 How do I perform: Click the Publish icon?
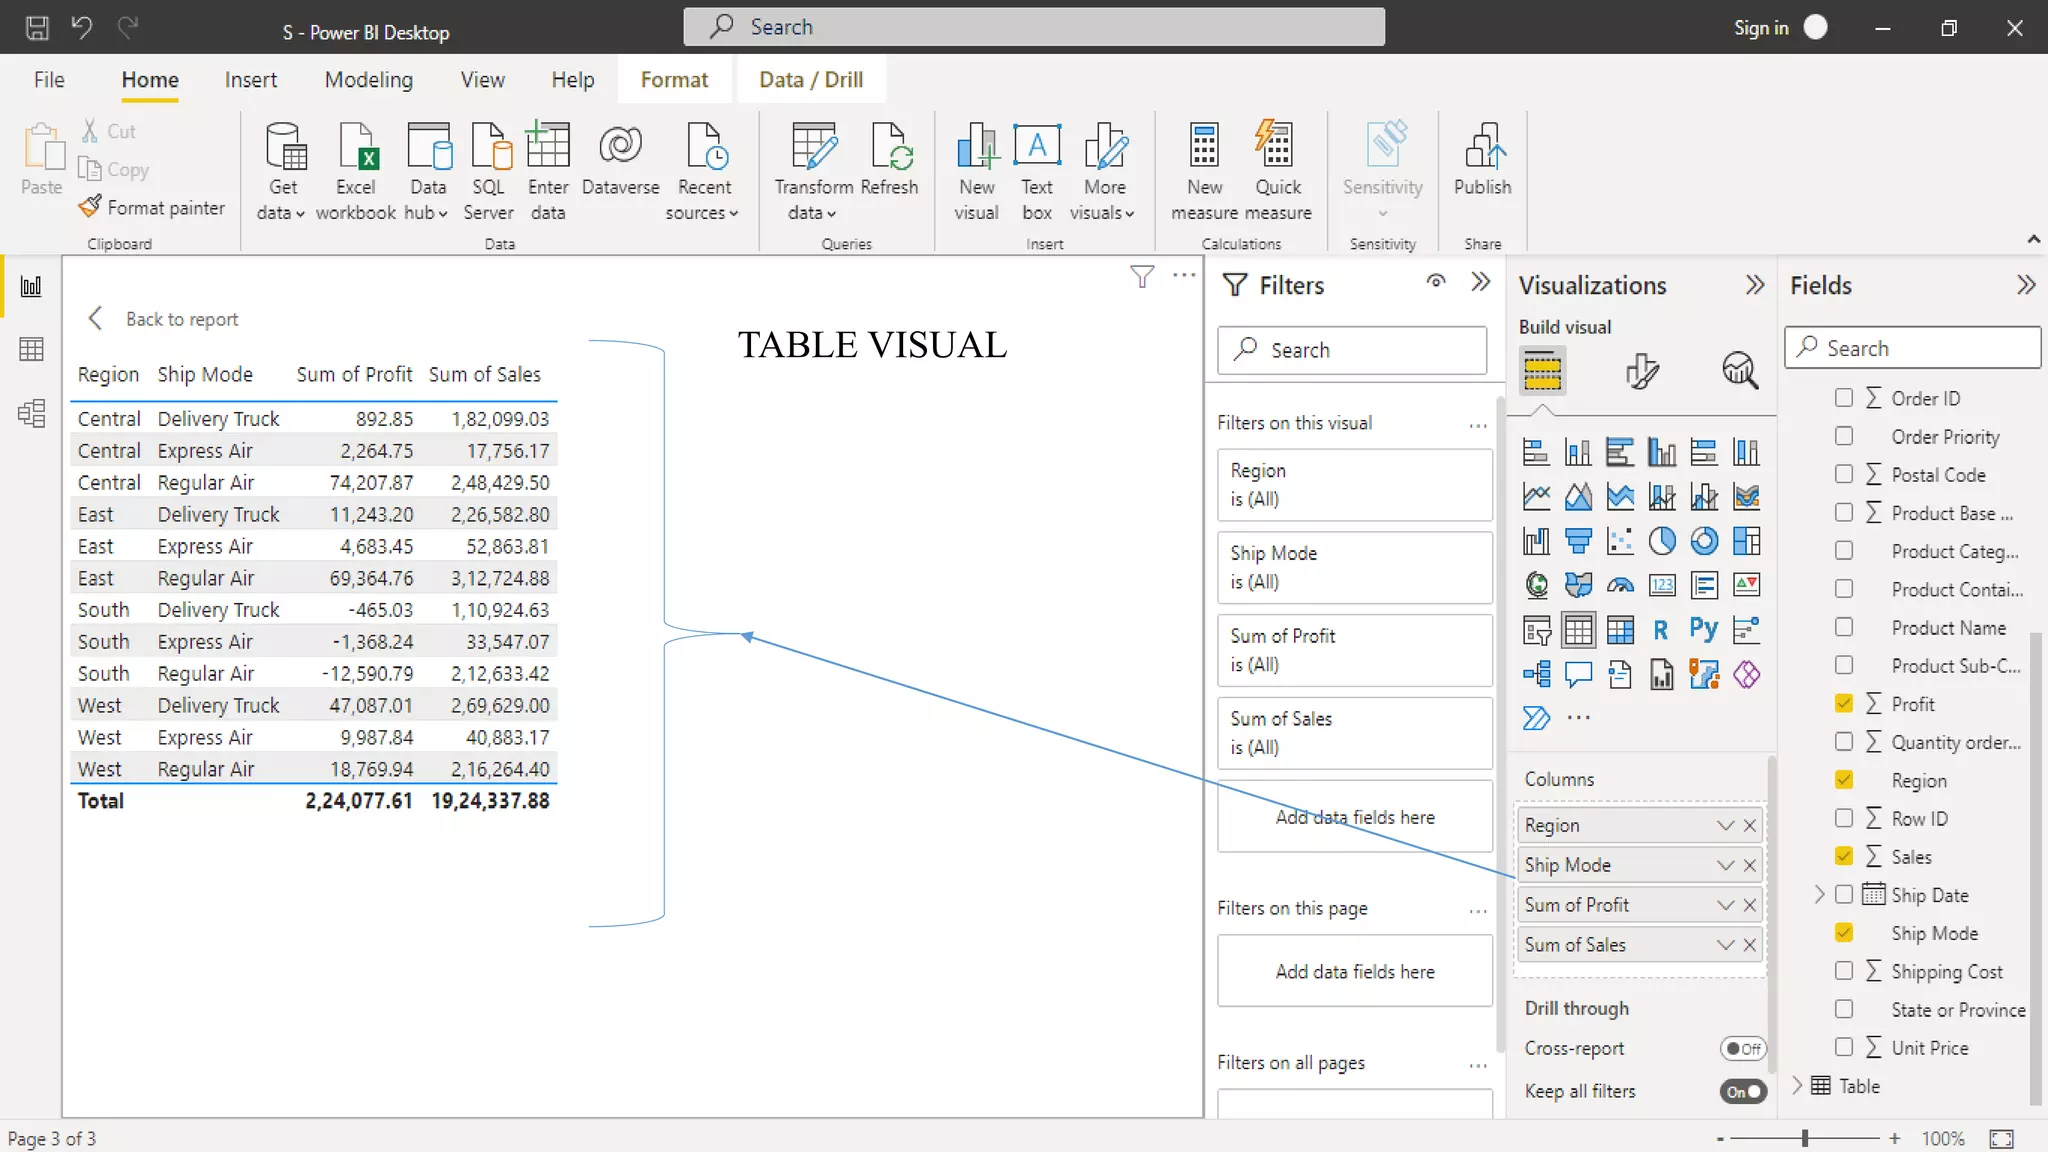1483,160
